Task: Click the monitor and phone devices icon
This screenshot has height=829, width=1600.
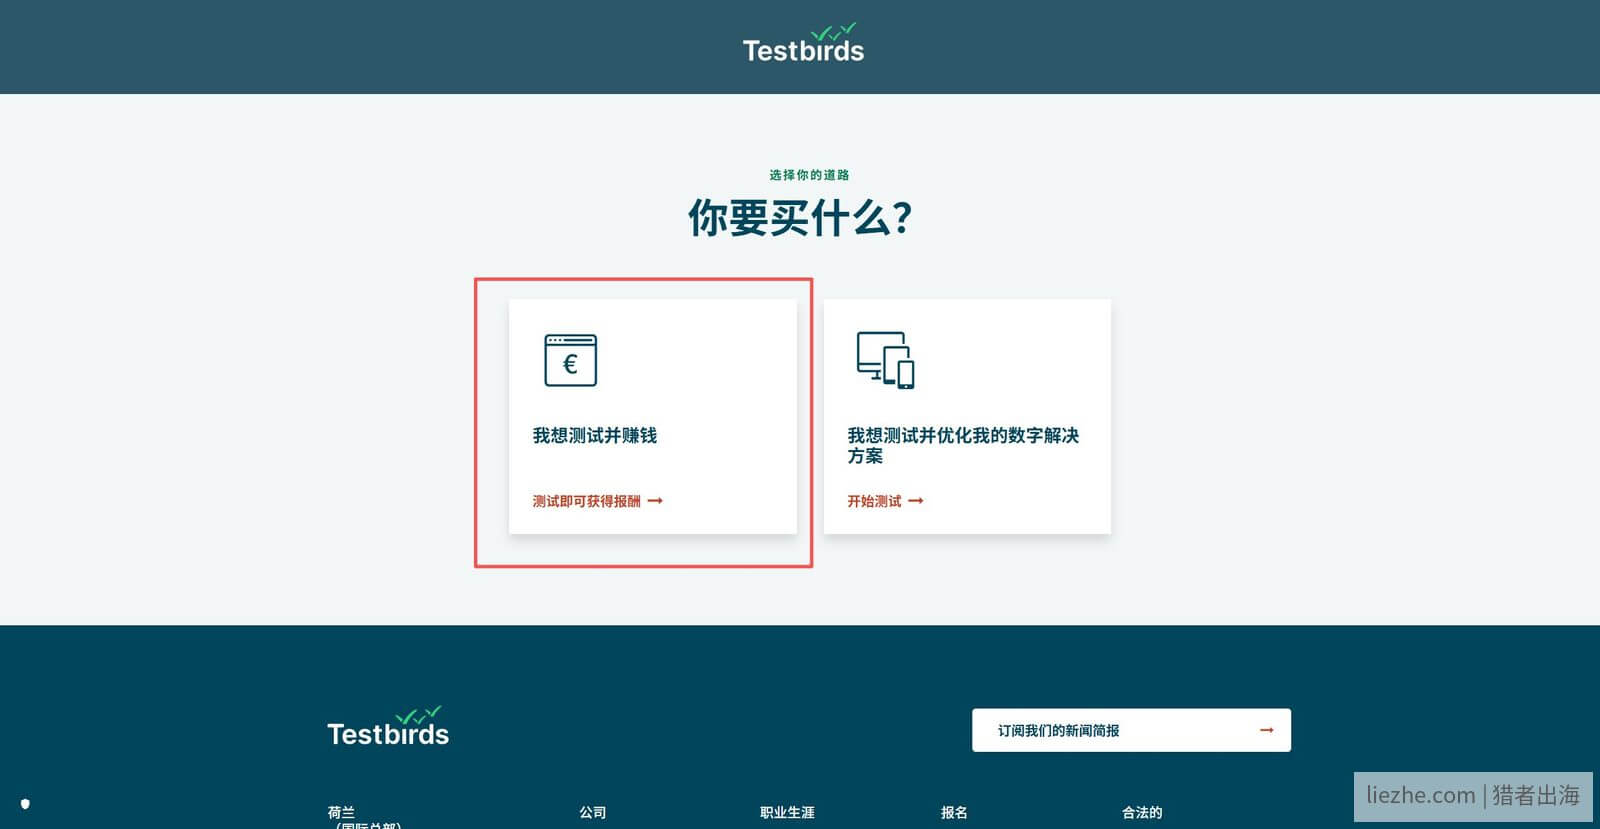Action: [885, 360]
